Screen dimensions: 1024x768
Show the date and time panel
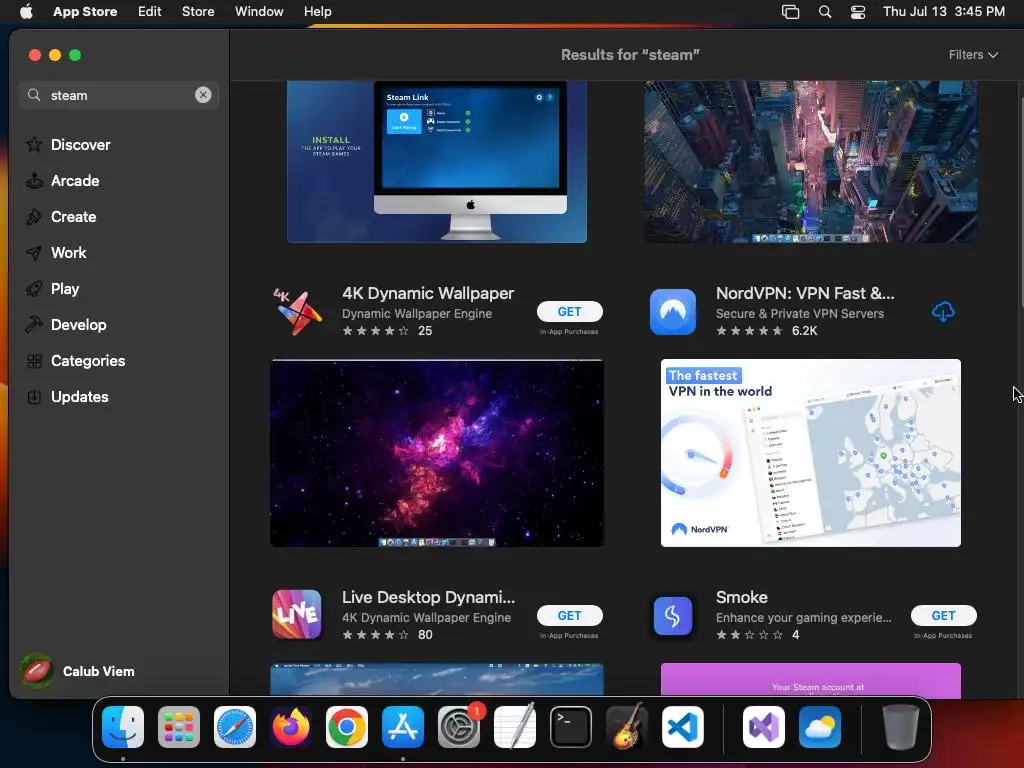944,12
